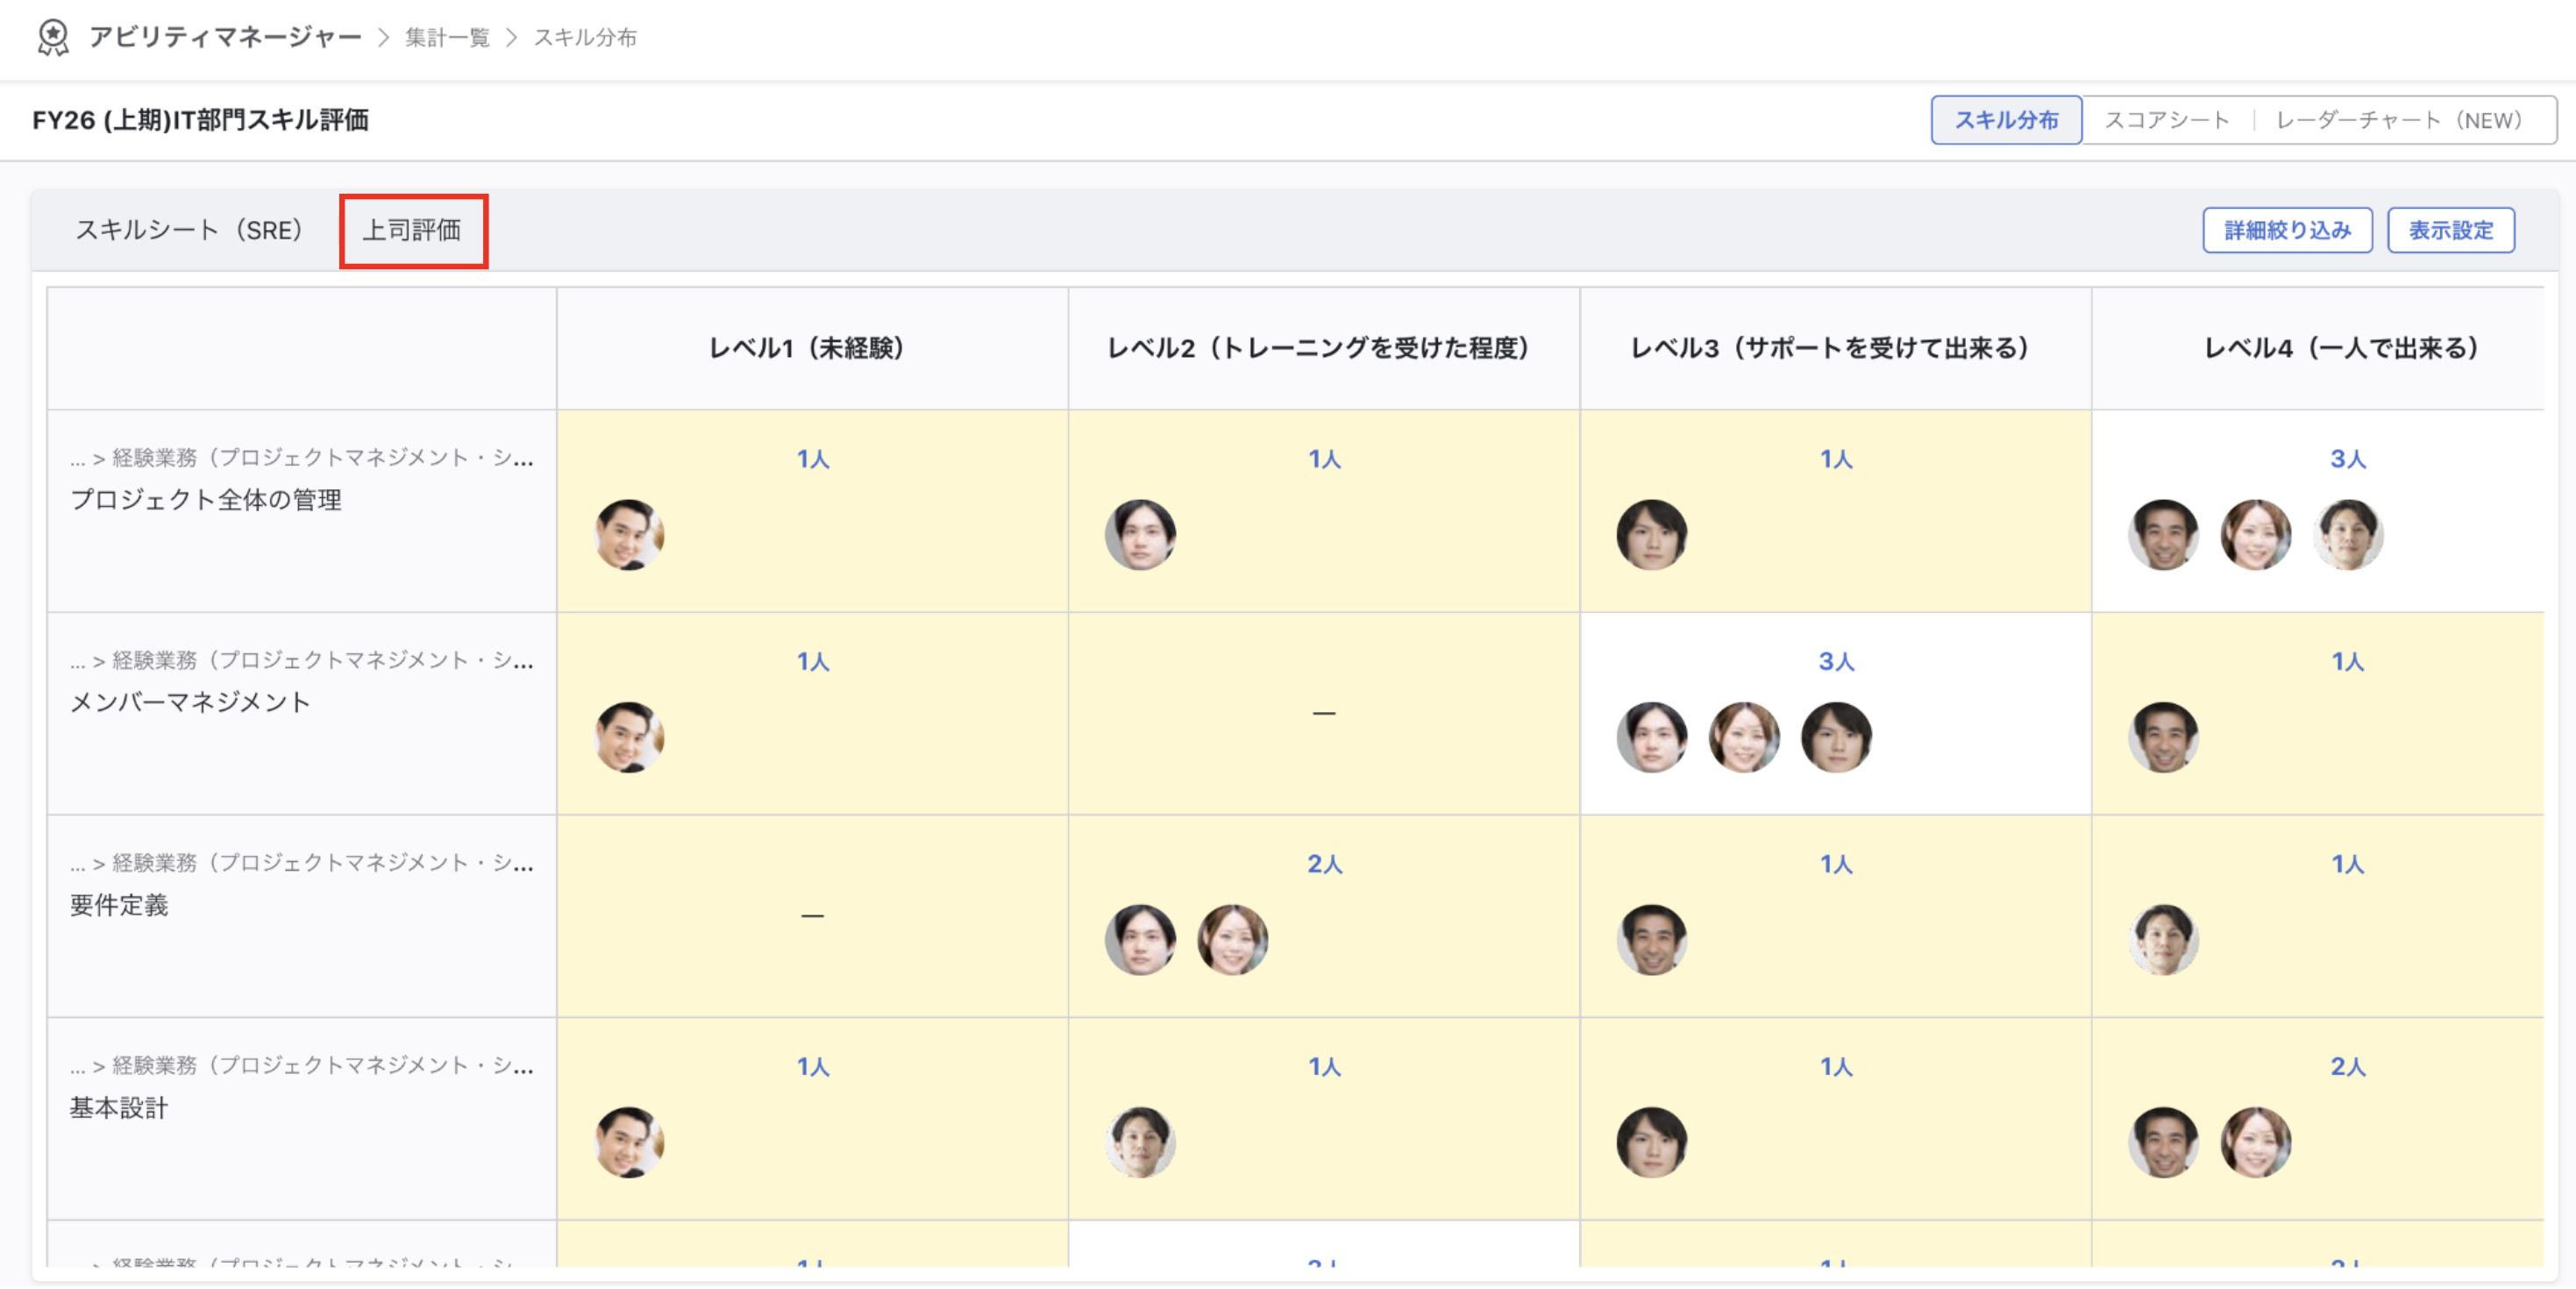
Task: Click 3人 count in プロジェクト全体の管理 Level 4
Action: 2347,459
